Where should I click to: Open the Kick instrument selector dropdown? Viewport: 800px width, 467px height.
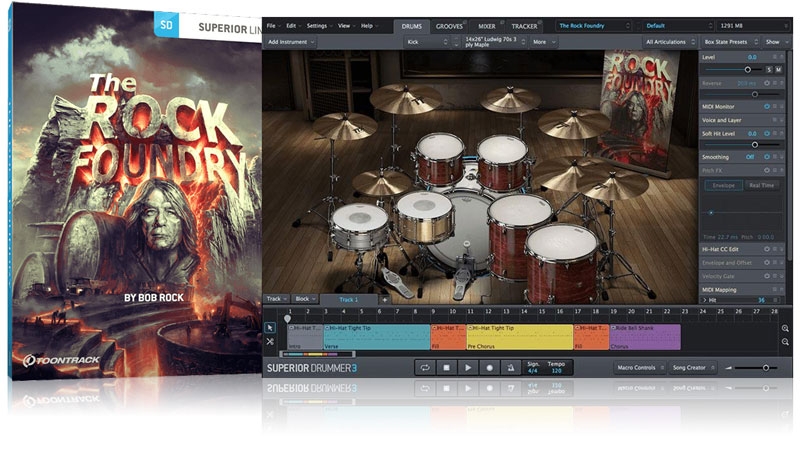(x=427, y=42)
